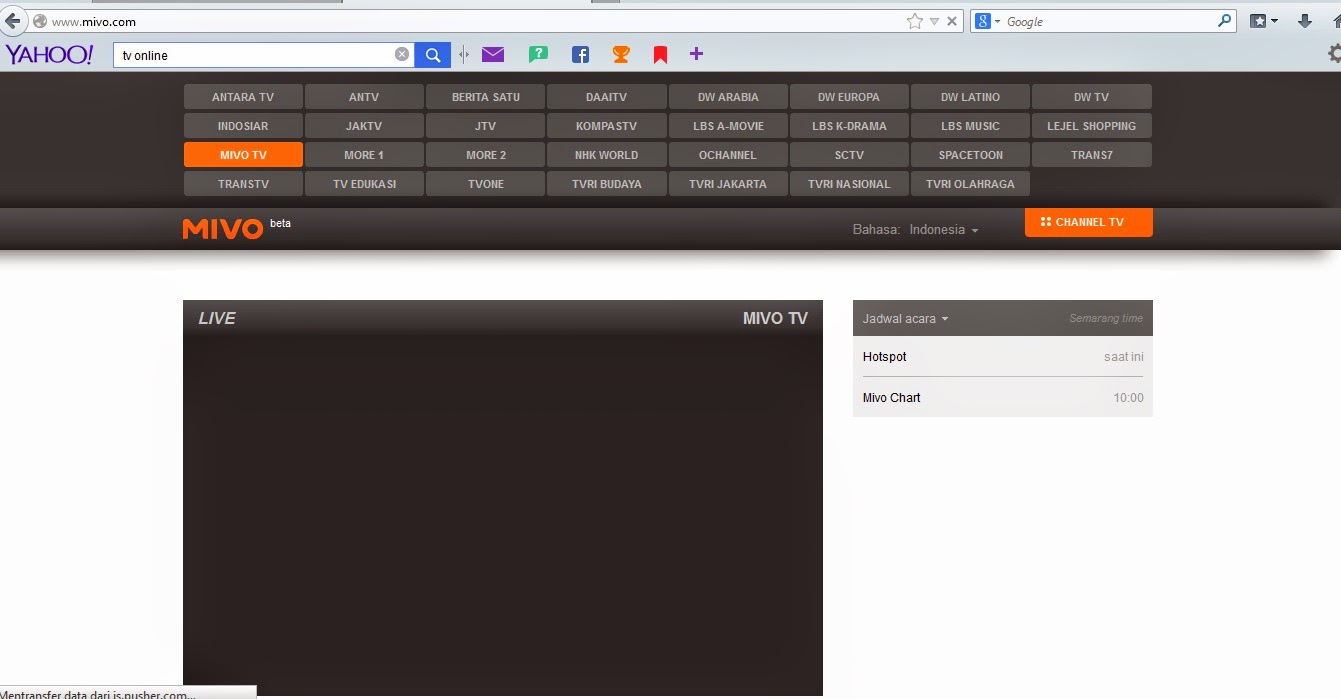
Task: Open the Google search engine selector
Action: pos(987,21)
